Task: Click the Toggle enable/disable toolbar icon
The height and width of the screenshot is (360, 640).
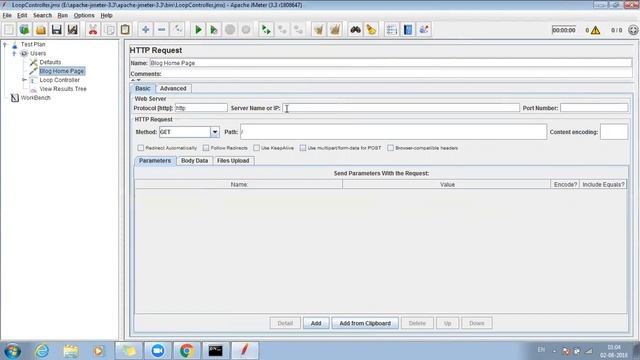Action: coord(178,29)
